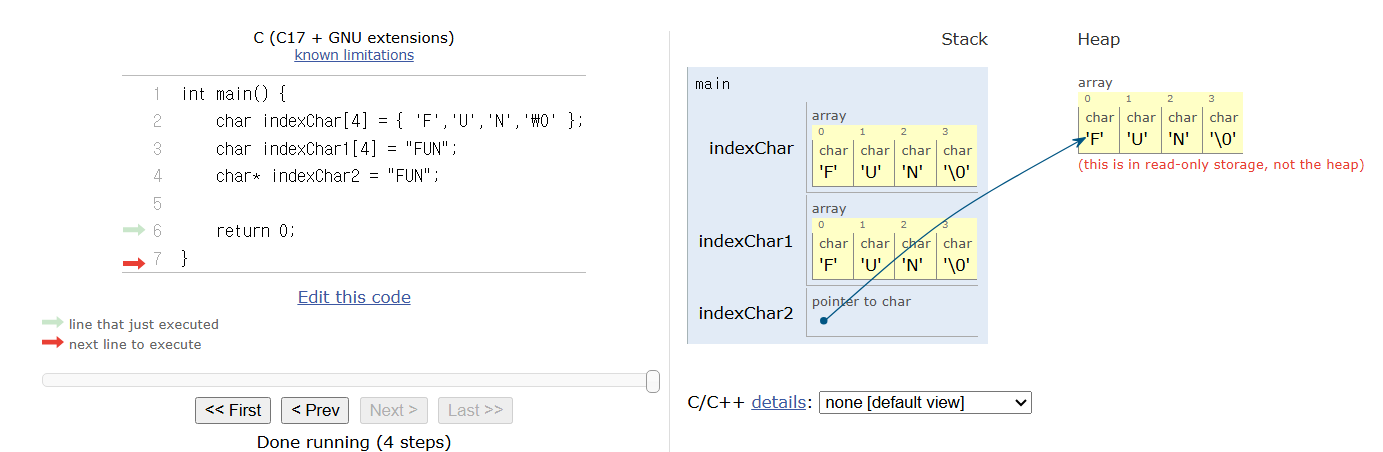Click 'U' cell in the Heap array
This screenshot has height=452, width=1383.
pos(1140,128)
